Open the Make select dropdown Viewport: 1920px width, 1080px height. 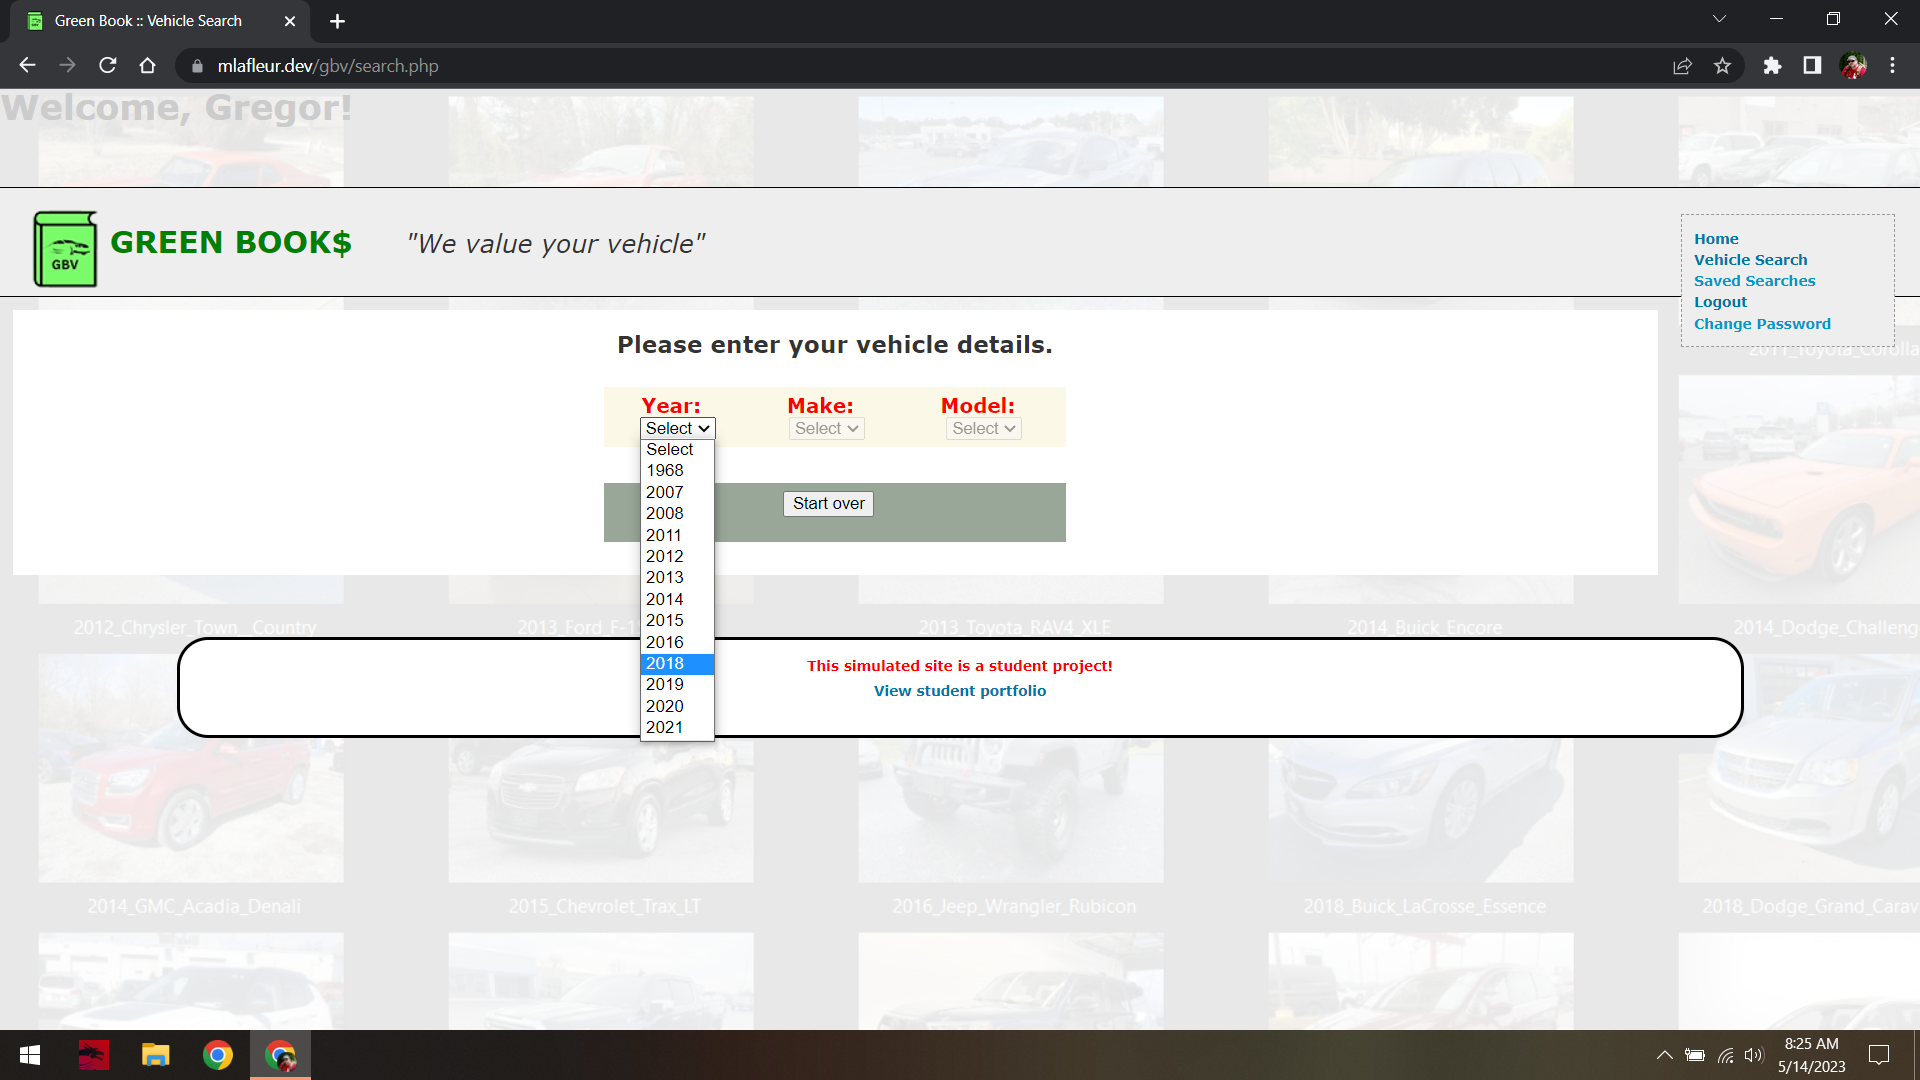tap(826, 428)
